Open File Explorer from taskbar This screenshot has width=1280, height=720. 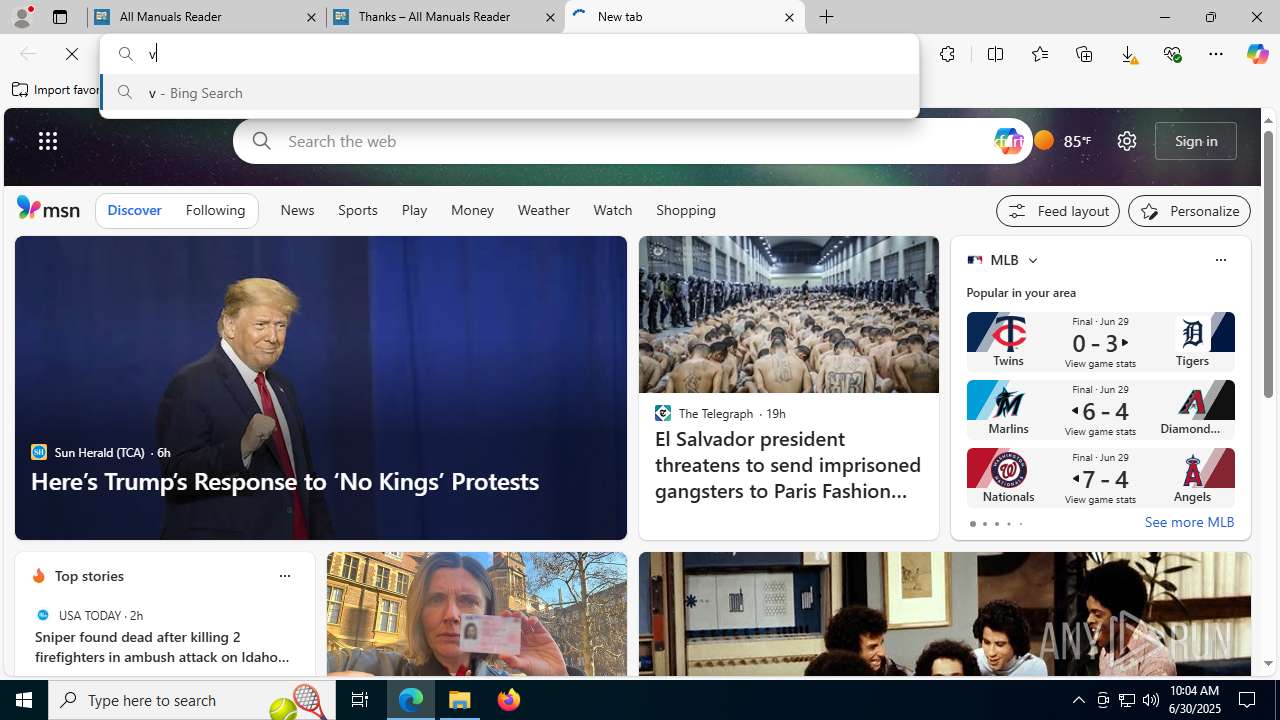point(460,700)
